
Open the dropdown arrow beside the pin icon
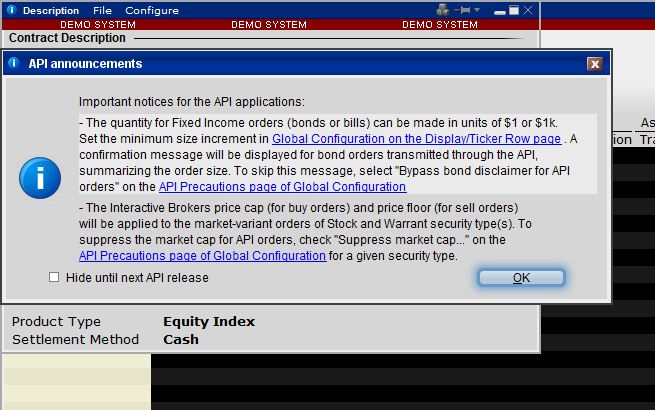[477, 10]
